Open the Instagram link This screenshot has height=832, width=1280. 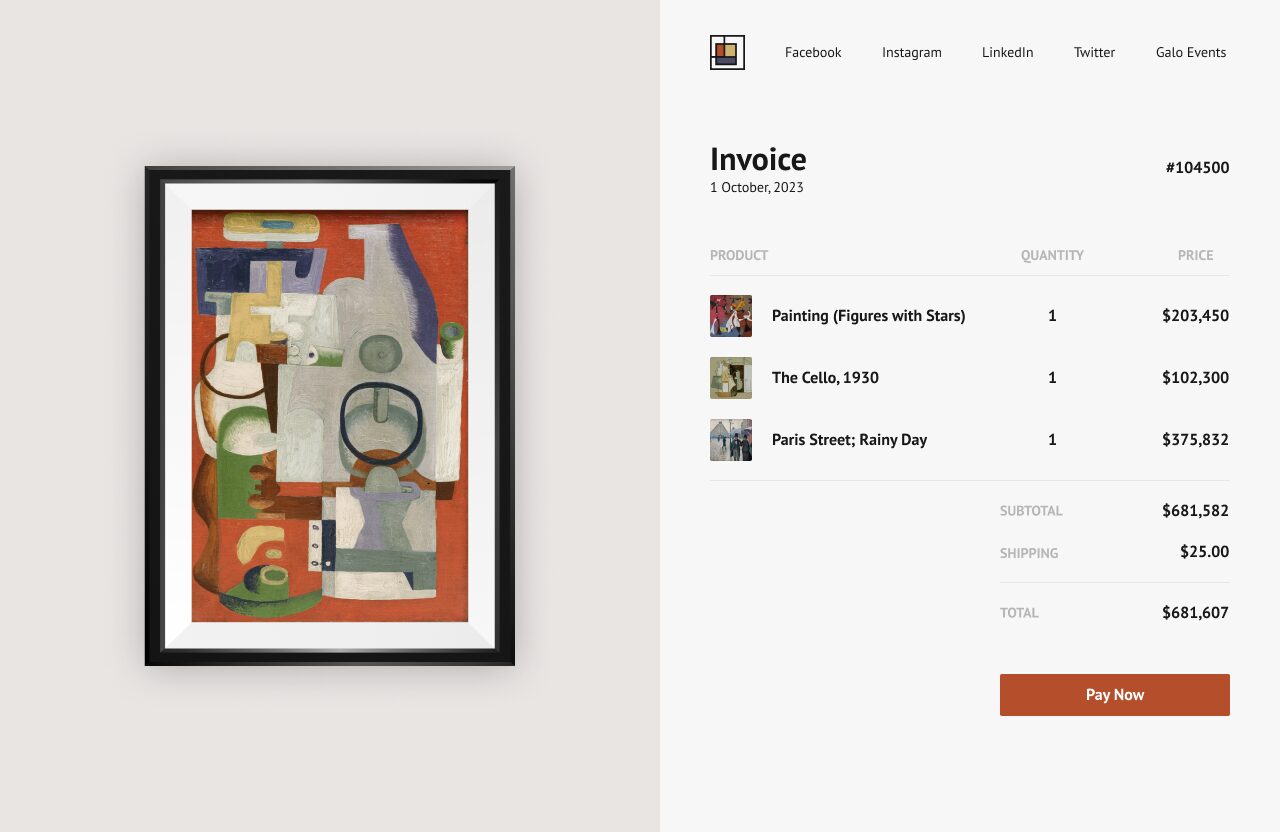click(912, 52)
